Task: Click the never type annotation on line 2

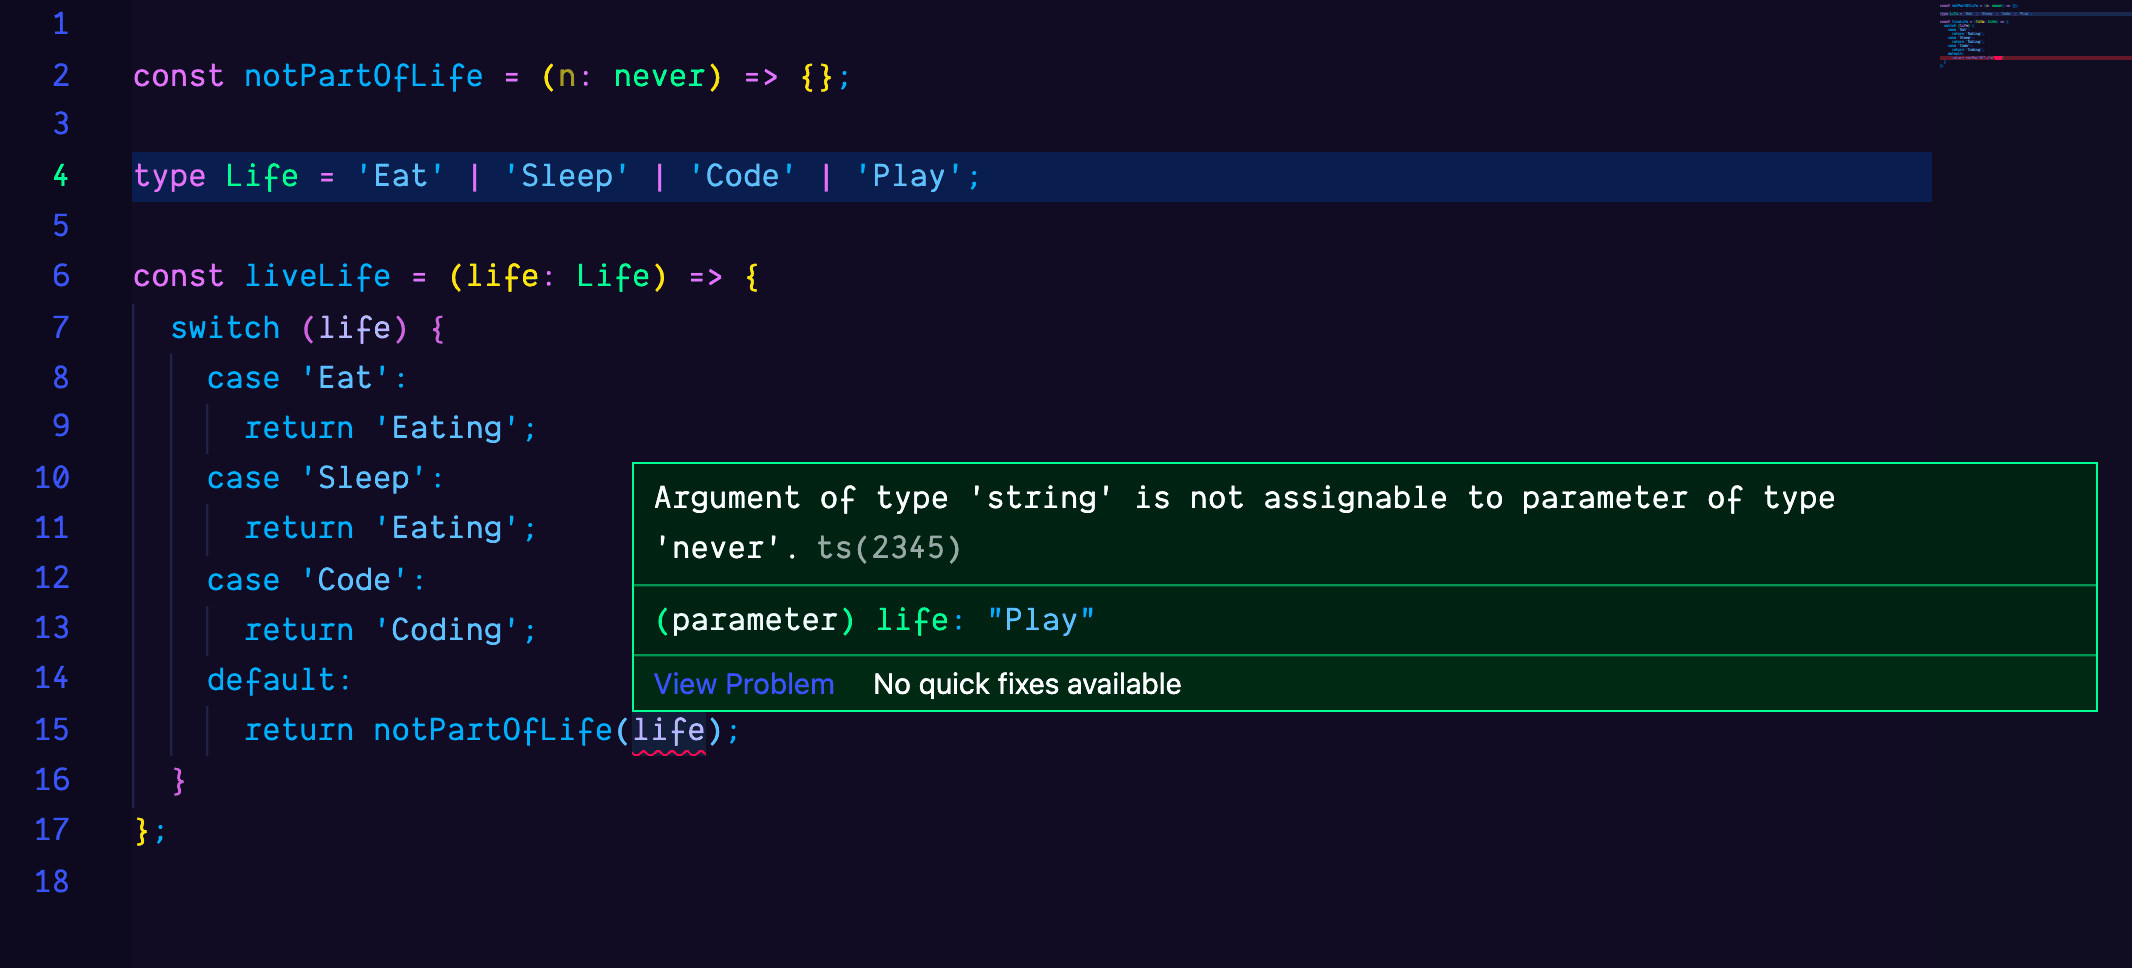Action: (x=659, y=77)
